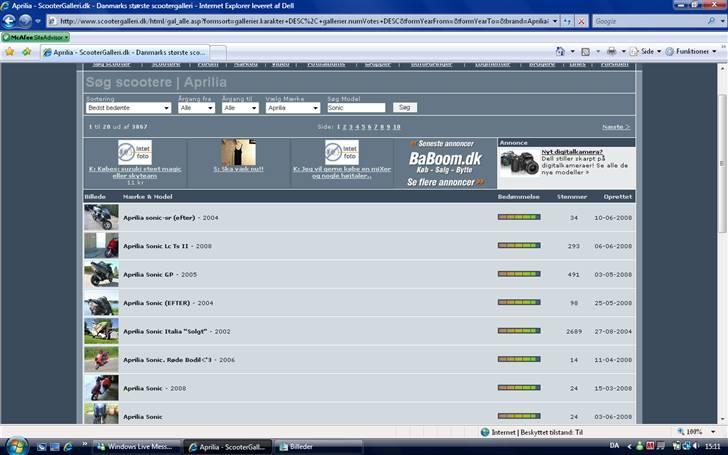Switch to the Aprilia ScooterGalleri browser tab

coord(126,52)
